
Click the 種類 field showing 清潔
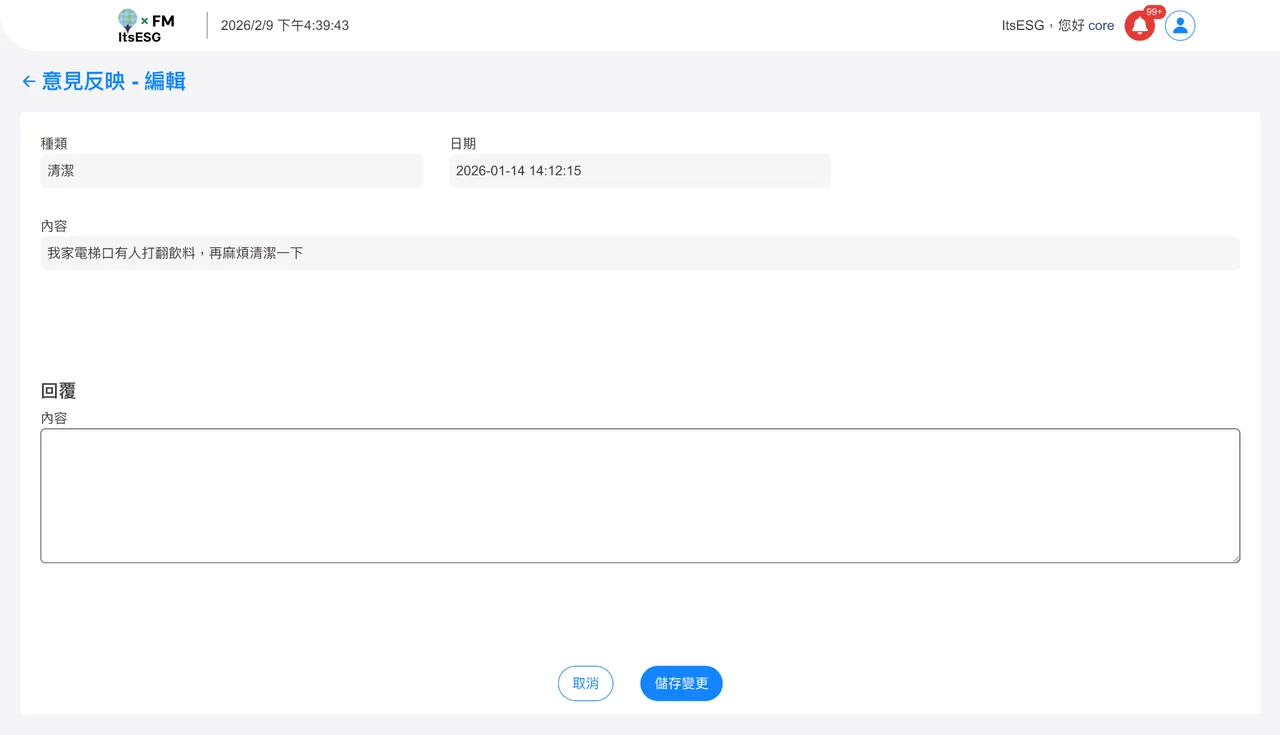pos(231,171)
